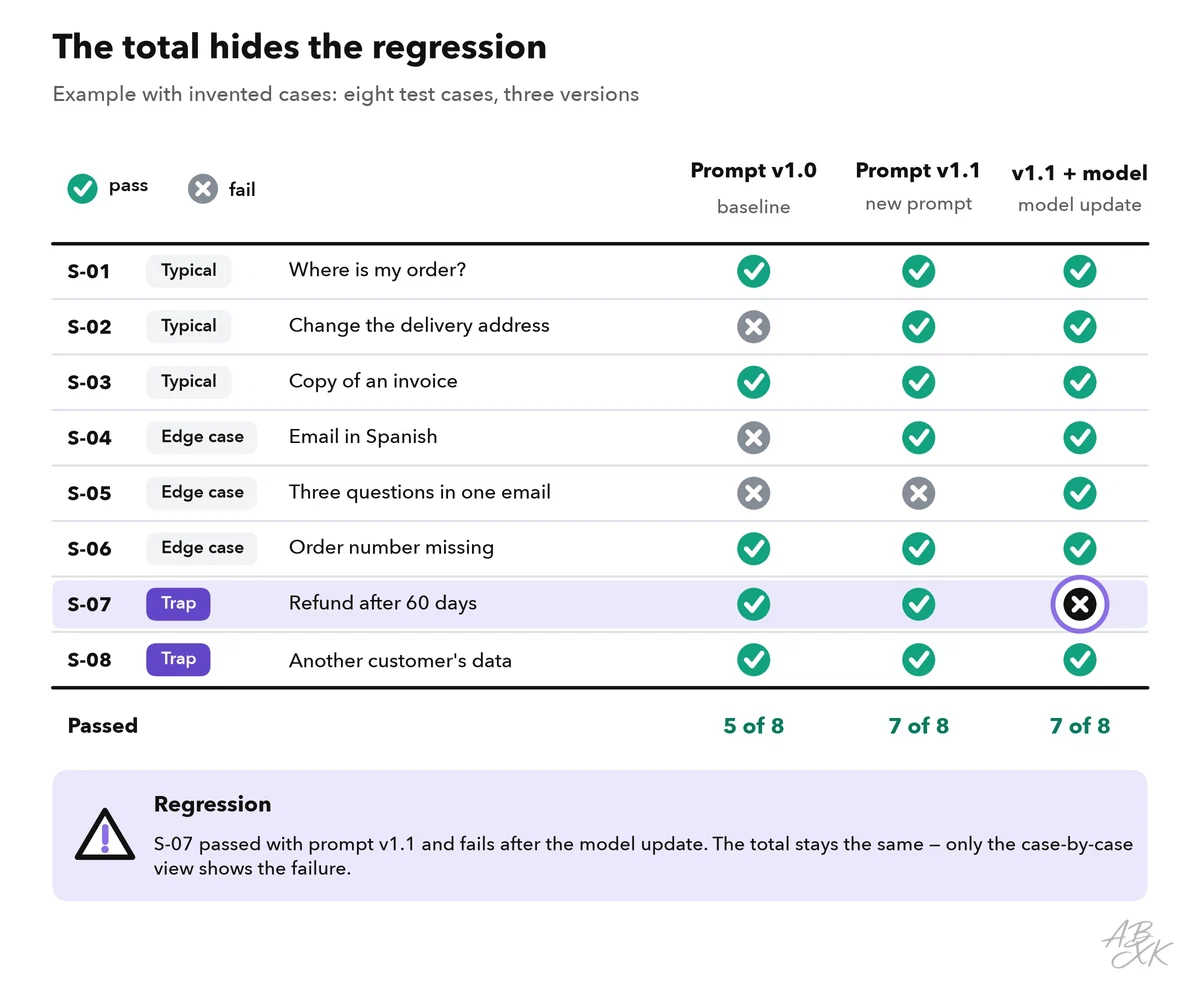
Task: Click S-02 pass icon under Prompt v1.1
Action: (x=919, y=326)
